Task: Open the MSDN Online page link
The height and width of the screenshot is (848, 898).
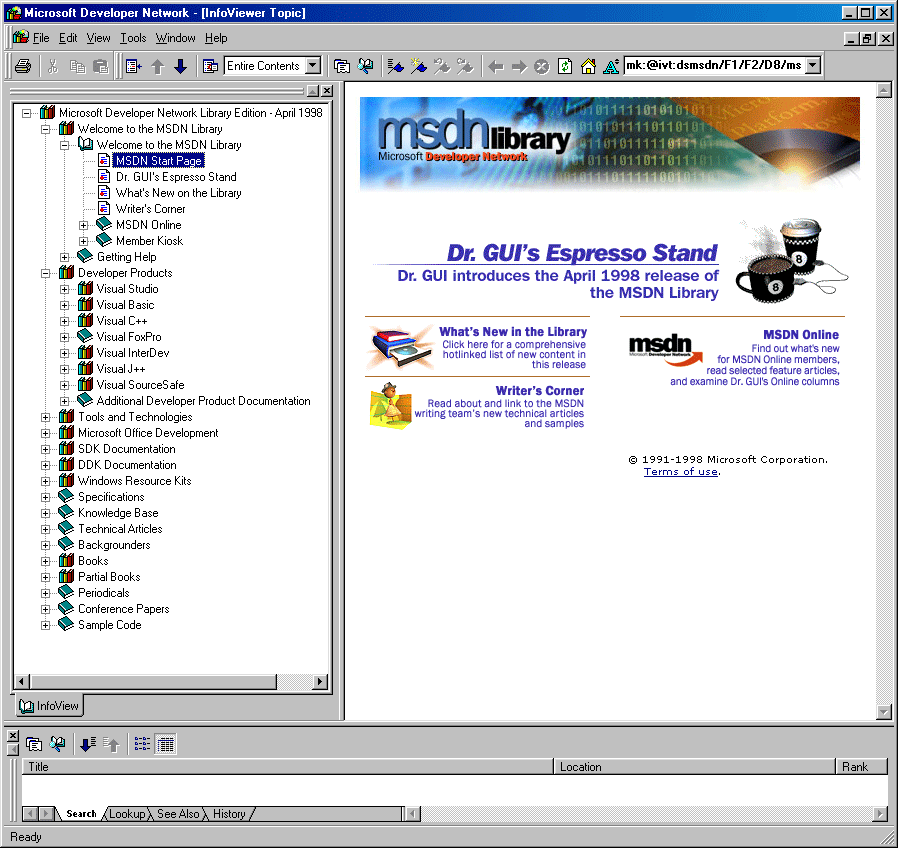Action: point(801,335)
